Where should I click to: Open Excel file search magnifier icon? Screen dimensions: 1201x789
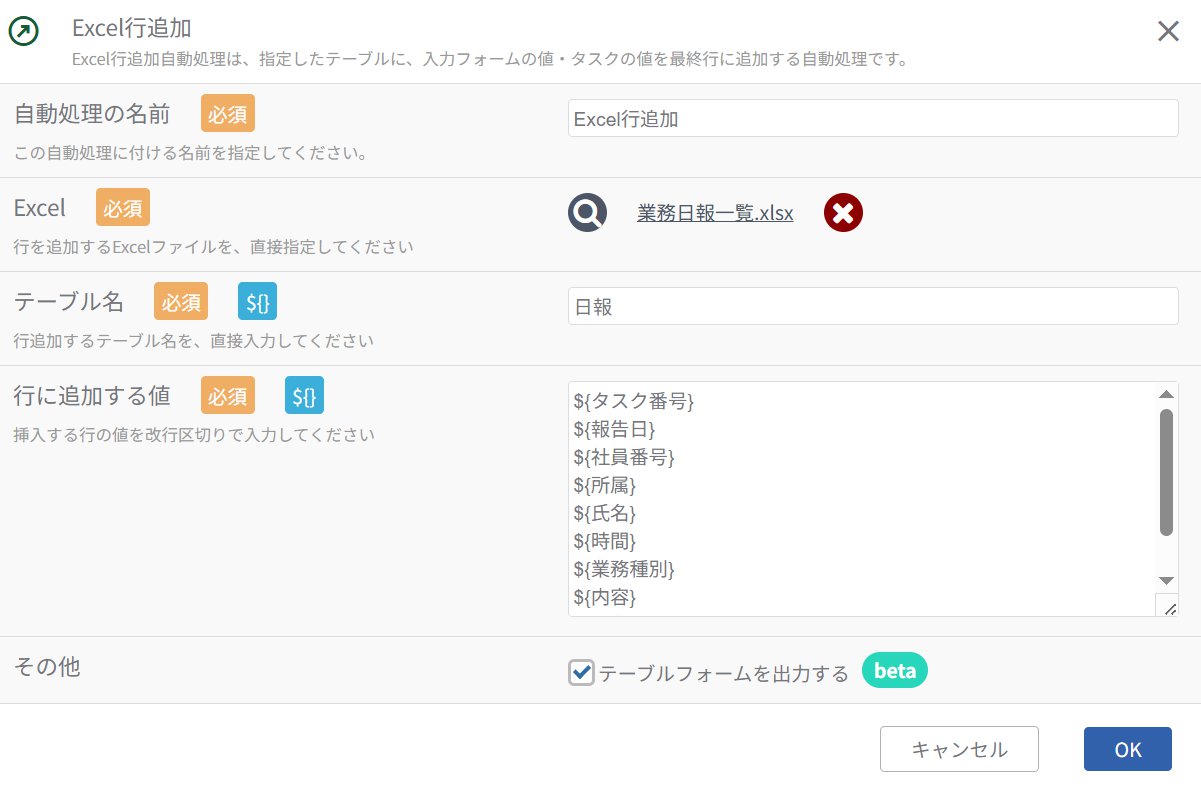click(x=588, y=213)
